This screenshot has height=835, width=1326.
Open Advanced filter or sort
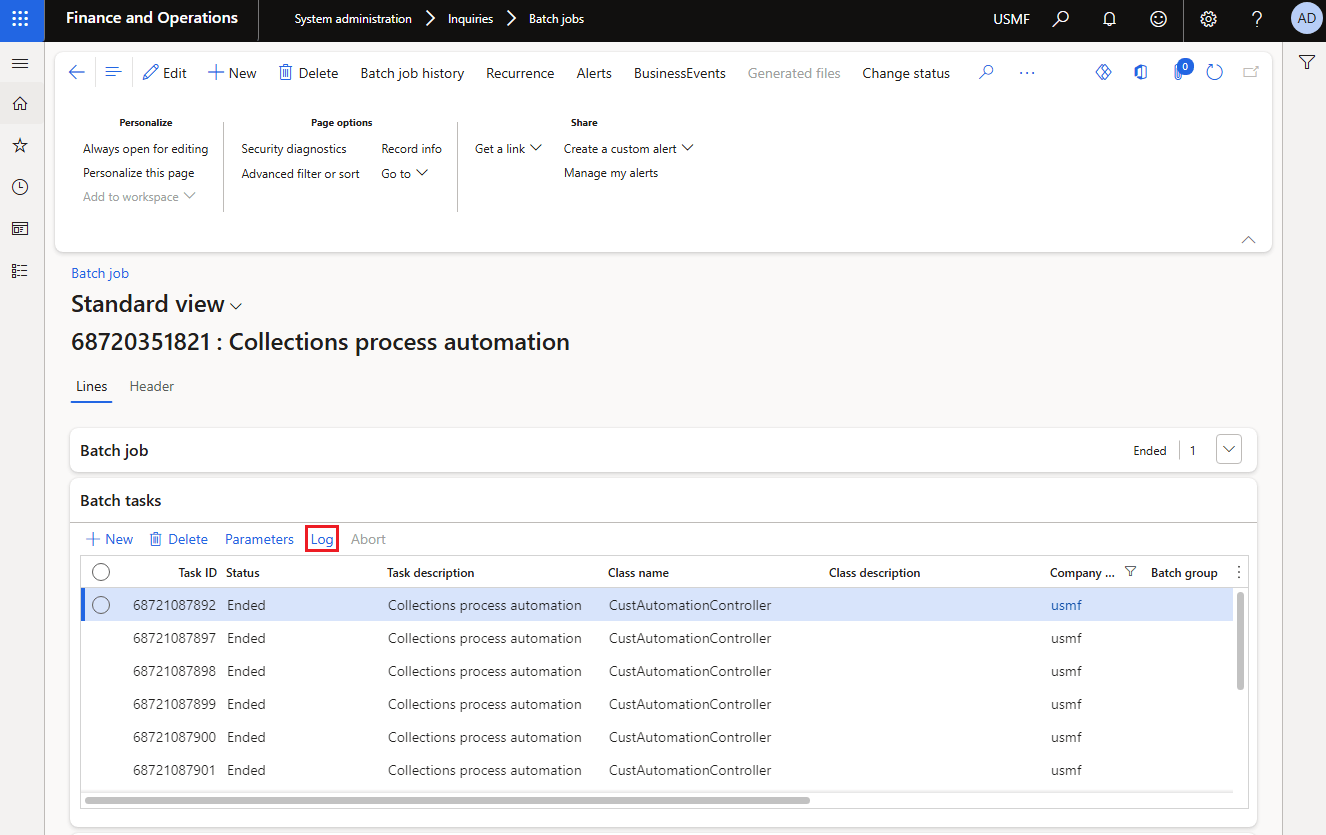[301, 173]
